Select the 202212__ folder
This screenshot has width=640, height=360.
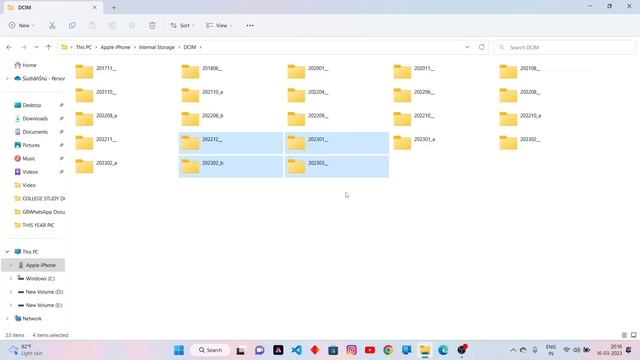[x=231, y=142]
